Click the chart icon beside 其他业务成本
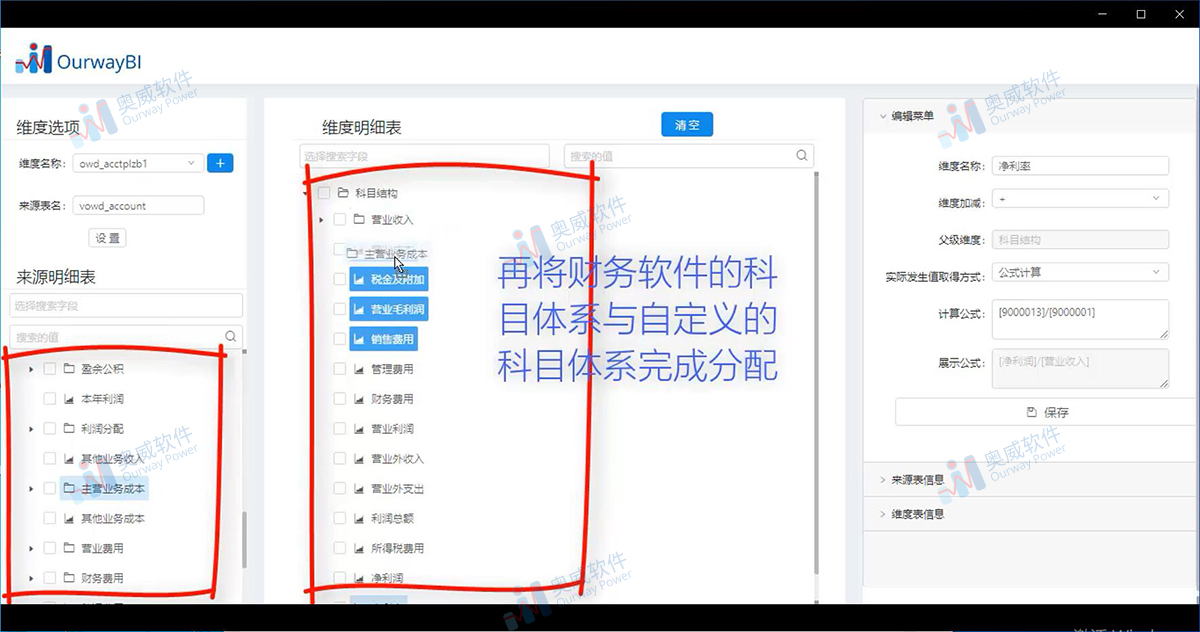 (x=70, y=519)
